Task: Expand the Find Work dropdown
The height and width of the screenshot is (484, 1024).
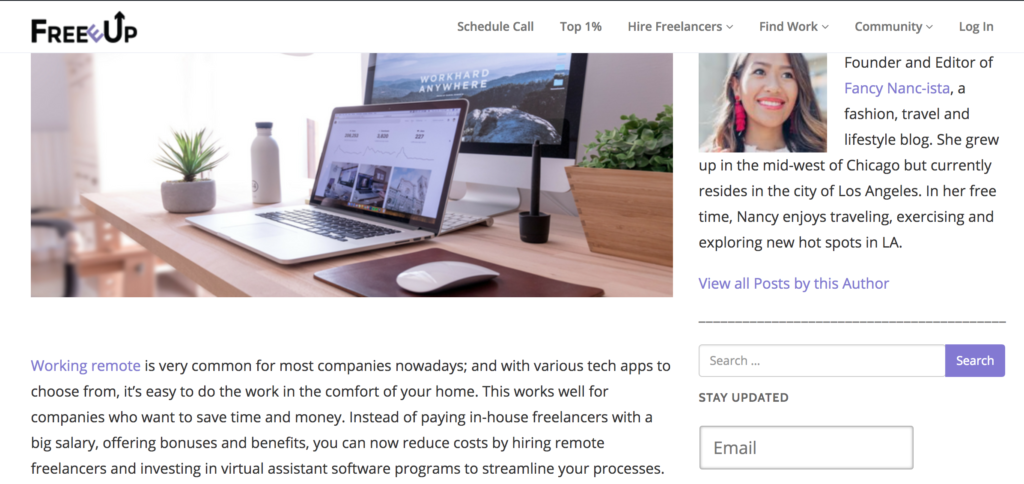Action: pyautogui.click(x=793, y=27)
